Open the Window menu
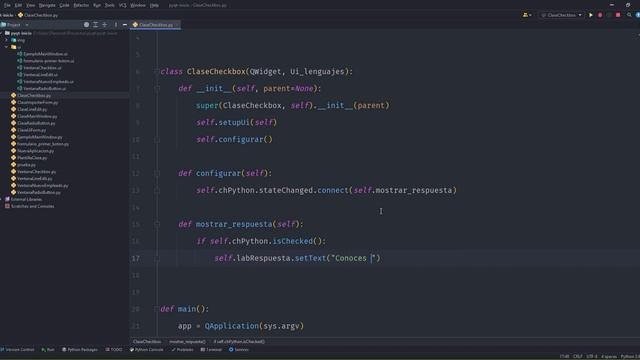This screenshot has width=640, height=360. [x=138, y=5]
